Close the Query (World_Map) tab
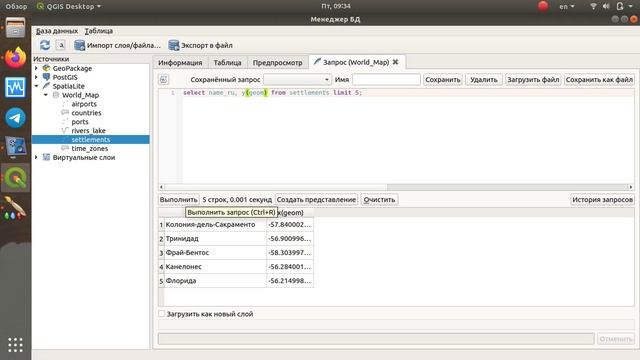Image resolution: width=640 pixels, height=360 pixels. (x=396, y=62)
